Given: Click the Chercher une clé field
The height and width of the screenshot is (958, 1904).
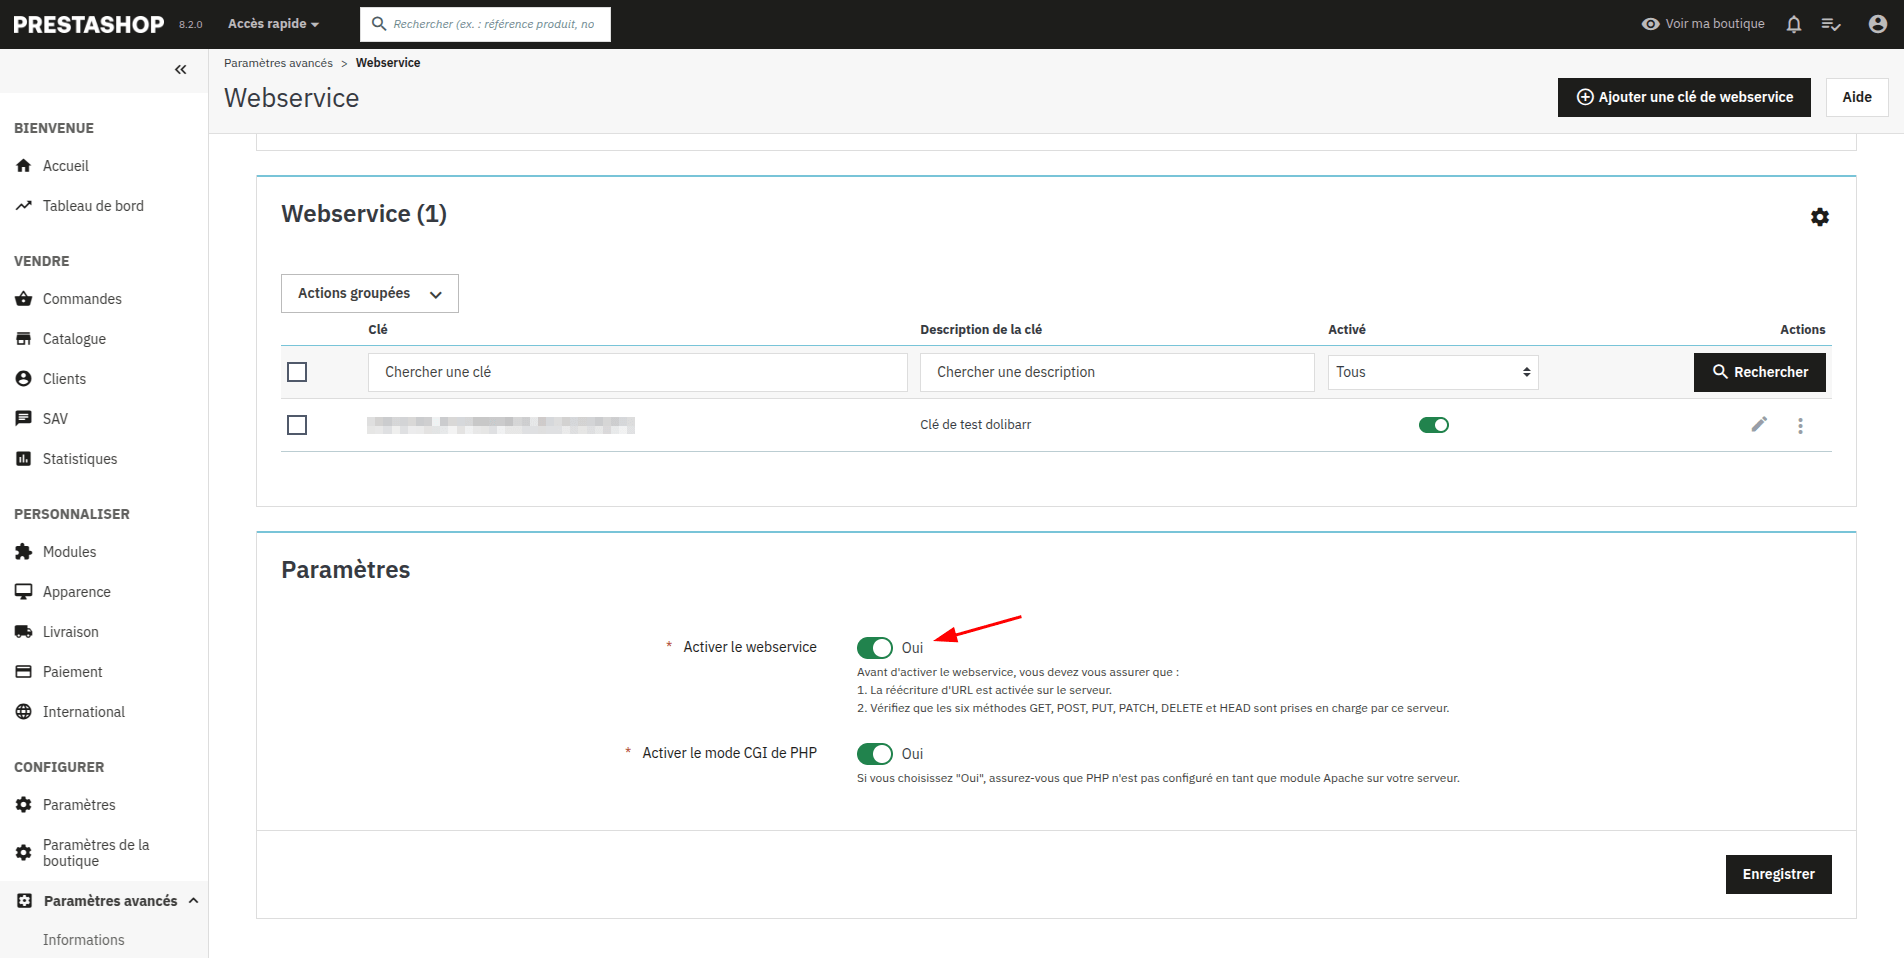Looking at the screenshot, I should click(637, 372).
